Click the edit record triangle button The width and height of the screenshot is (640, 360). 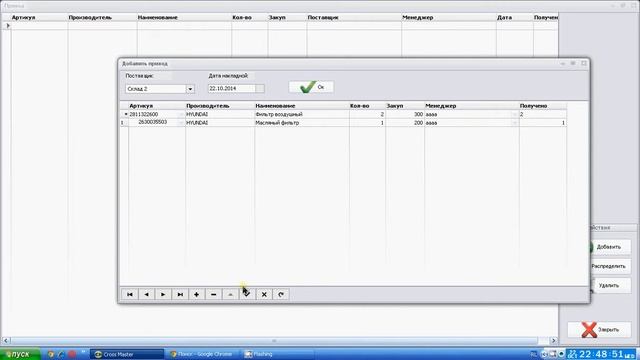click(230, 294)
